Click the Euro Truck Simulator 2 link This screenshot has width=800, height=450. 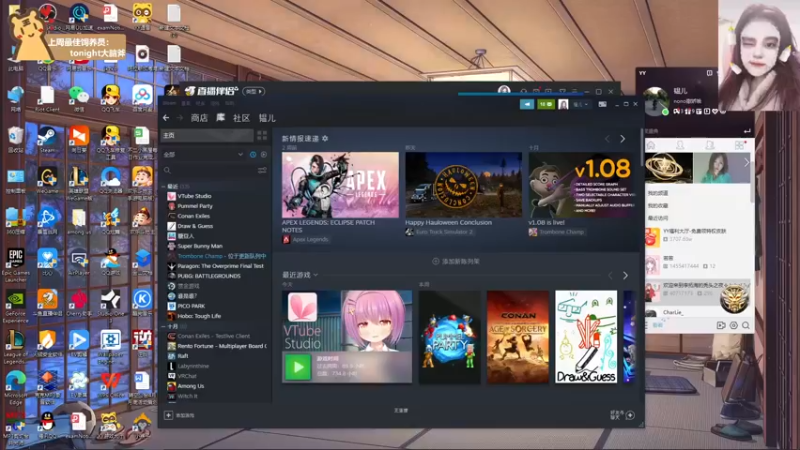(444, 232)
